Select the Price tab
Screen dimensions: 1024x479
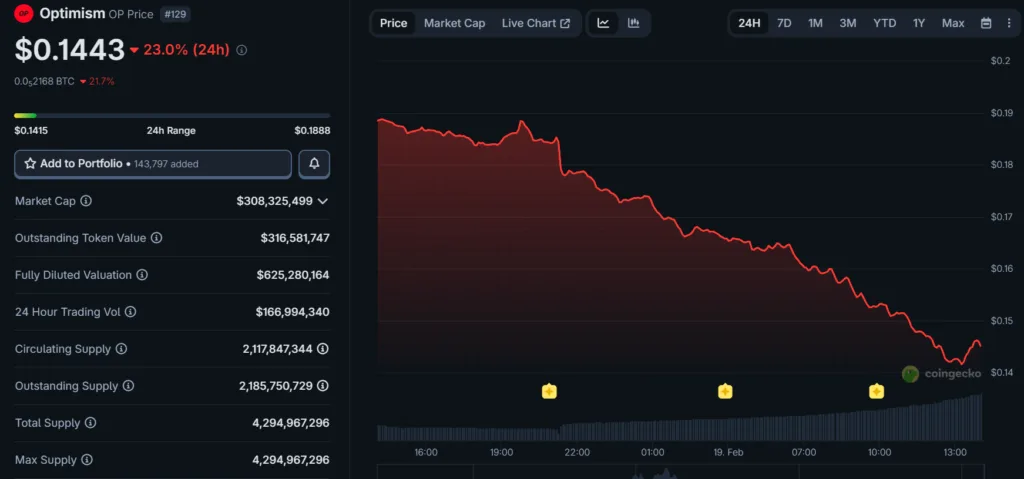pyautogui.click(x=394, y=24)
